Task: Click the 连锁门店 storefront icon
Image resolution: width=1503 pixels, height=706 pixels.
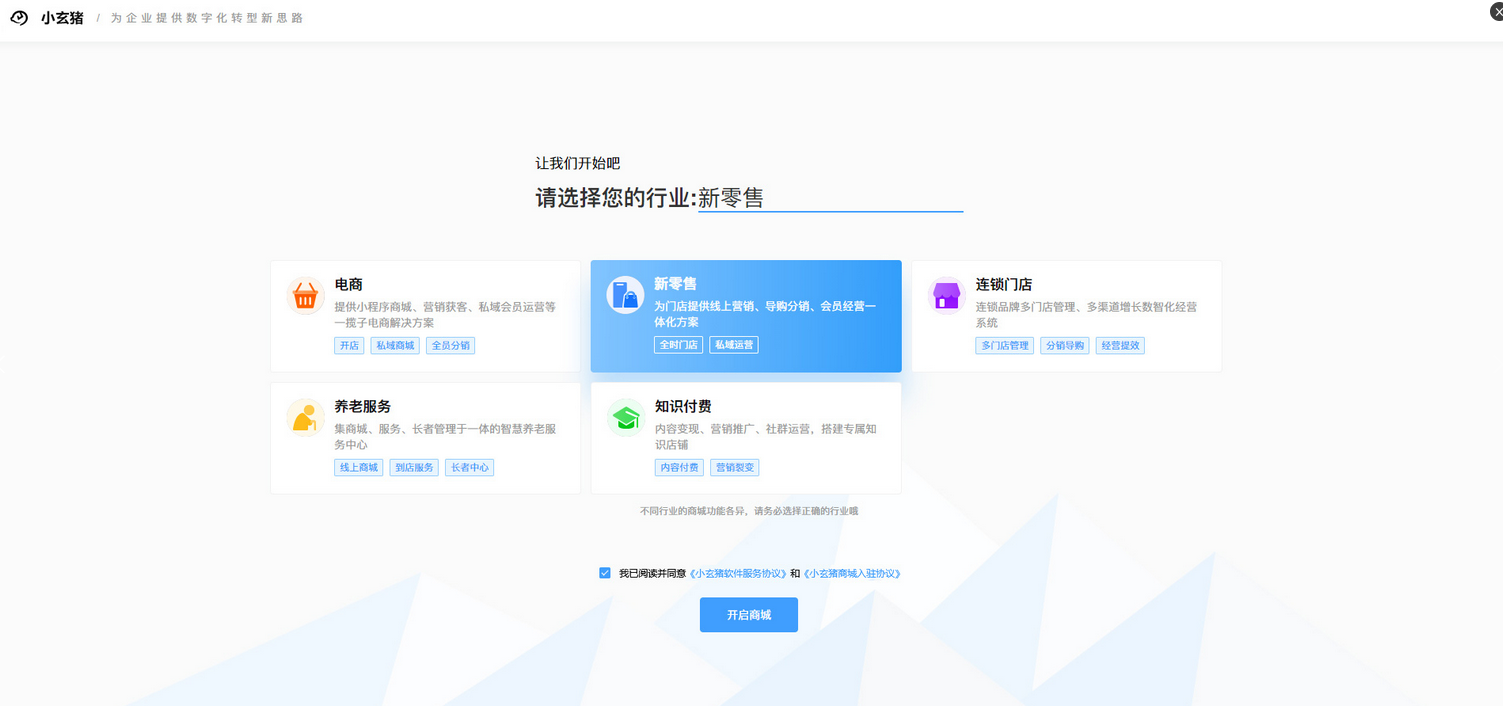Action: [945, 295]
